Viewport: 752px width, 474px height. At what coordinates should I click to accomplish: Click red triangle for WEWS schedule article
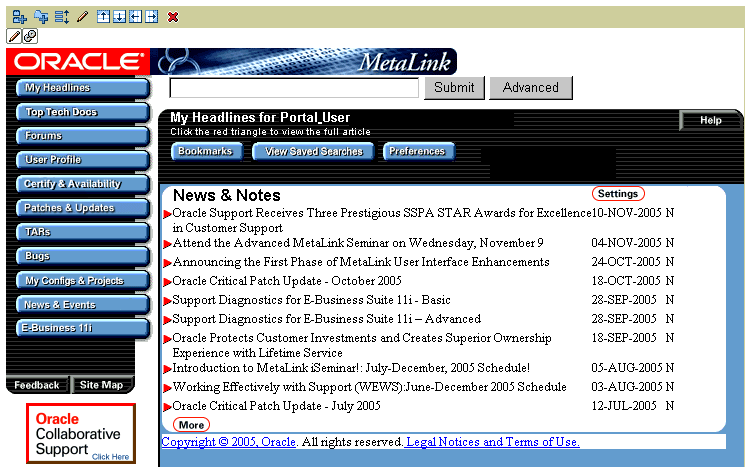pos(167,388)
